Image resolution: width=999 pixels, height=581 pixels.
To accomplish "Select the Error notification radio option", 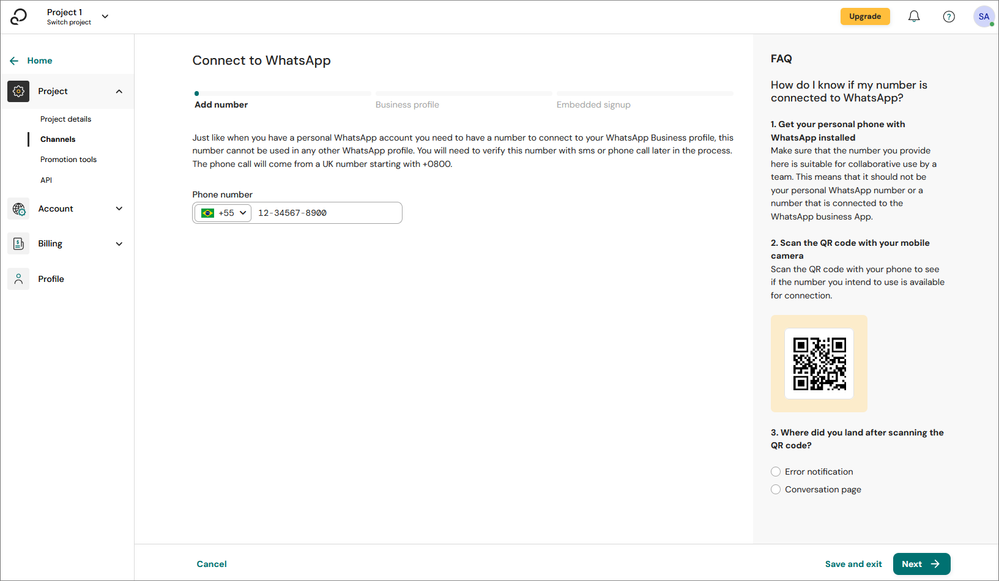I will tap(776, 472).
